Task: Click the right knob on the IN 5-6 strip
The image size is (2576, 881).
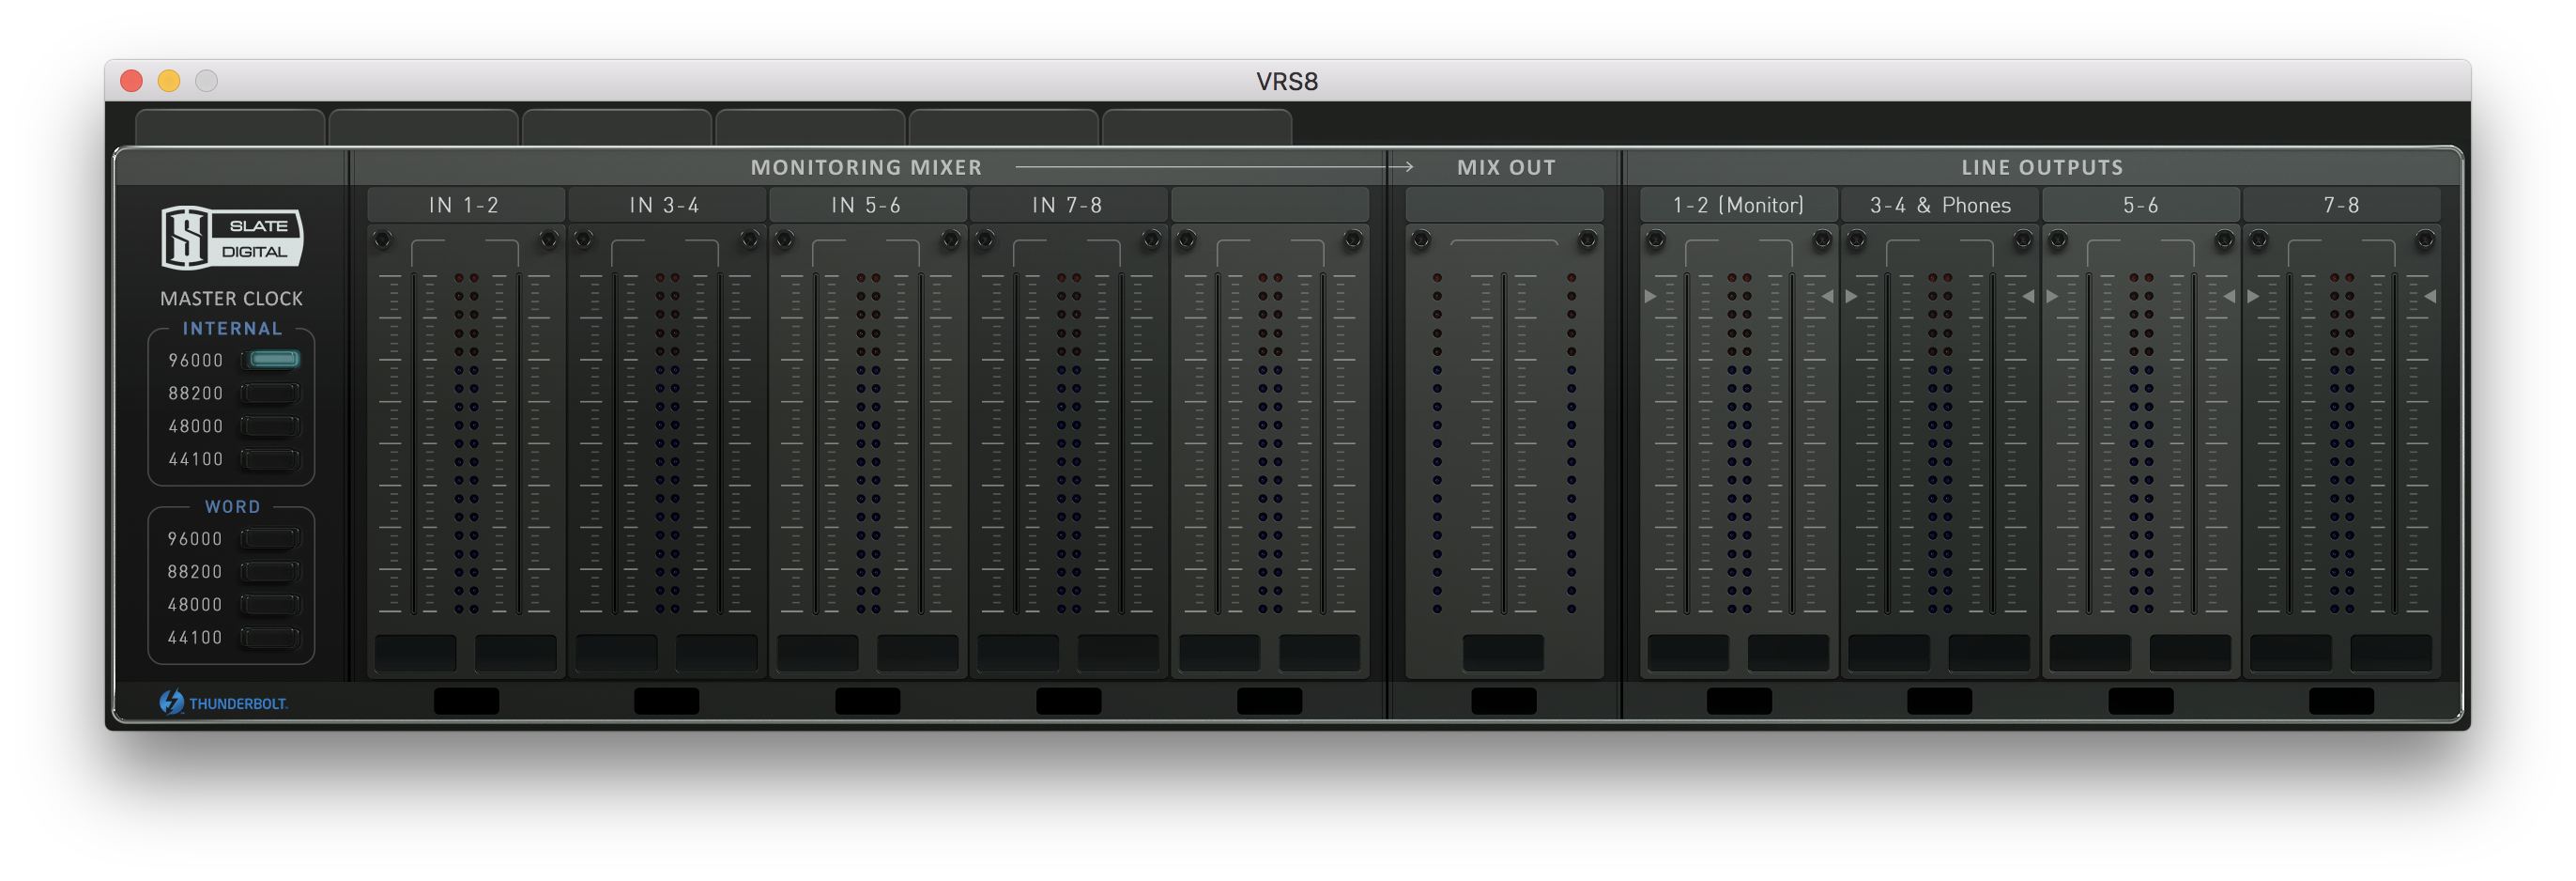Action: click(951, 240)
